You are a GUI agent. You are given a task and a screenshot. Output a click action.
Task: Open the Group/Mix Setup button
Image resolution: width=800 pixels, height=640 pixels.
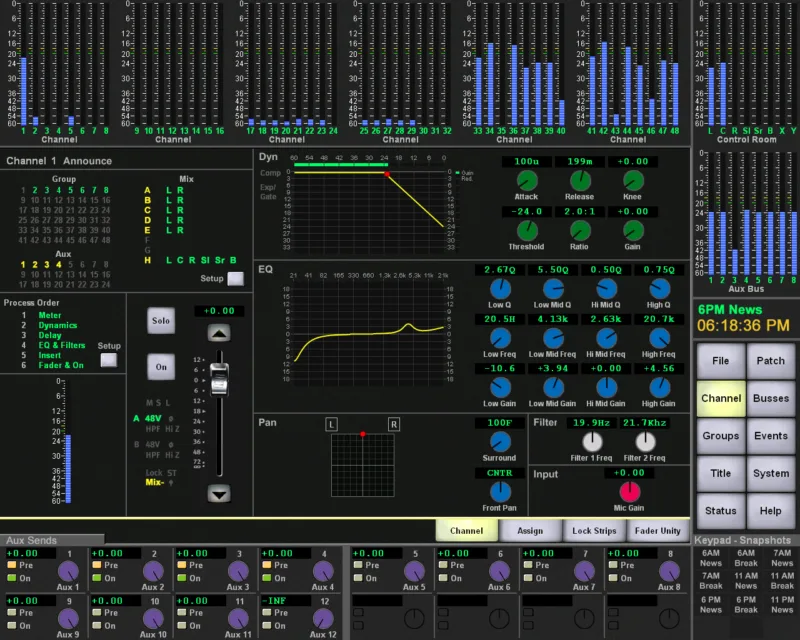pyautogui.click(x=235, y=279)
